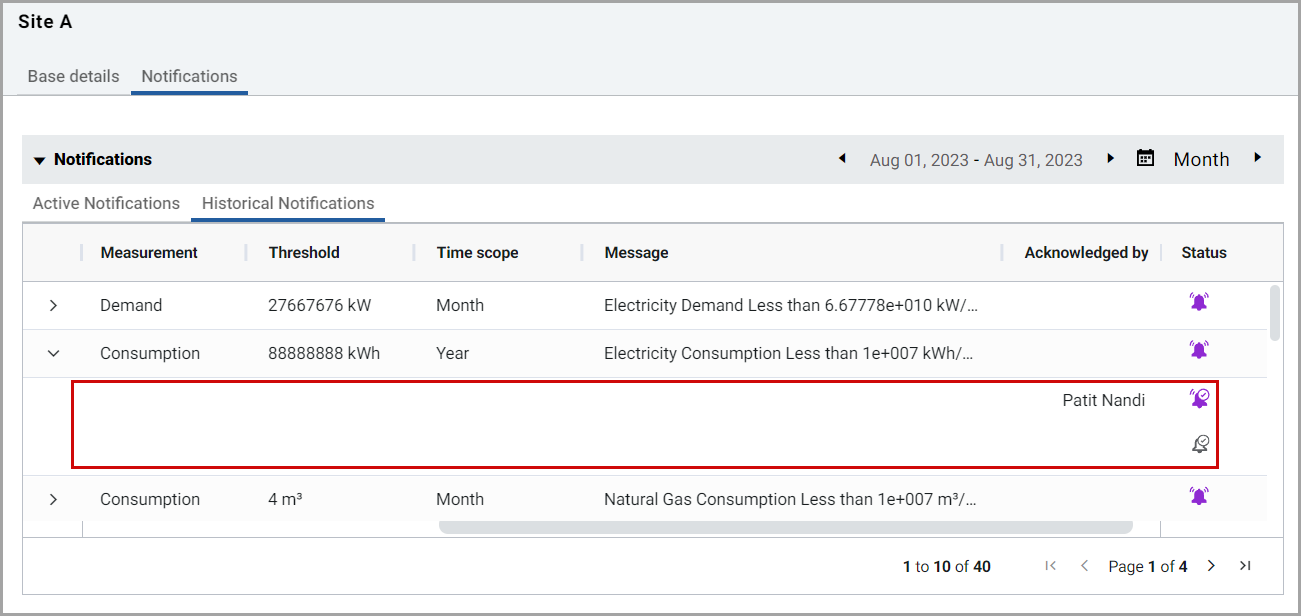
Task: Expand the Natural Gas Consumption row
Action: point(54,499)
